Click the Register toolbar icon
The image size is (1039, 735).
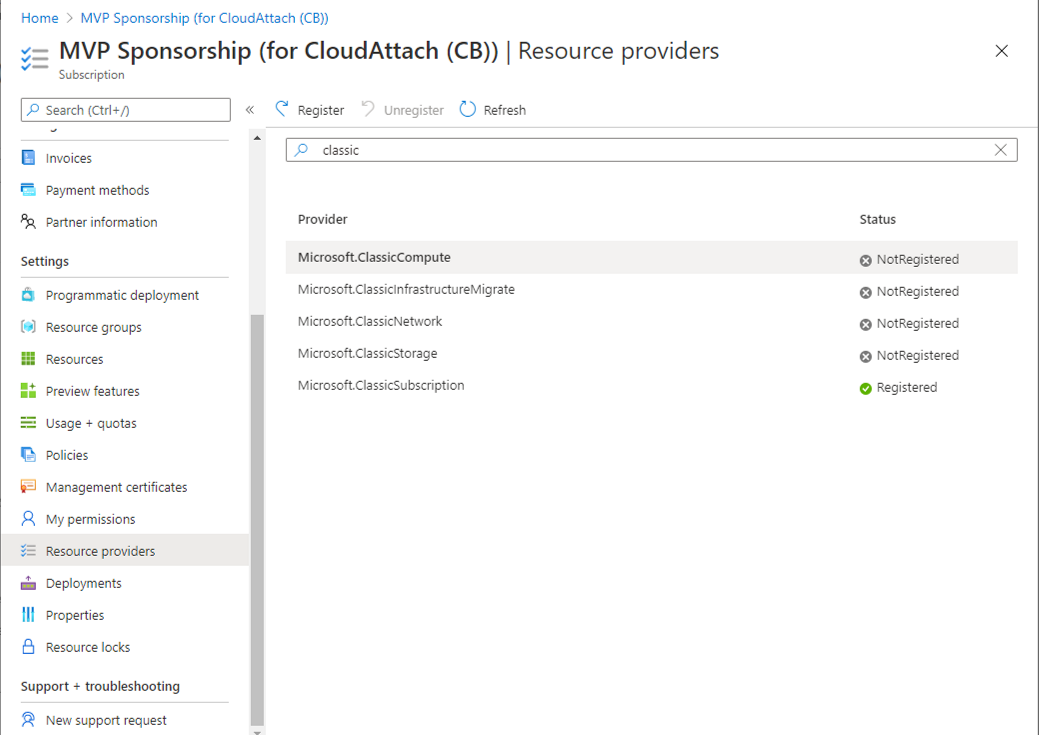(x=282, y=109)
